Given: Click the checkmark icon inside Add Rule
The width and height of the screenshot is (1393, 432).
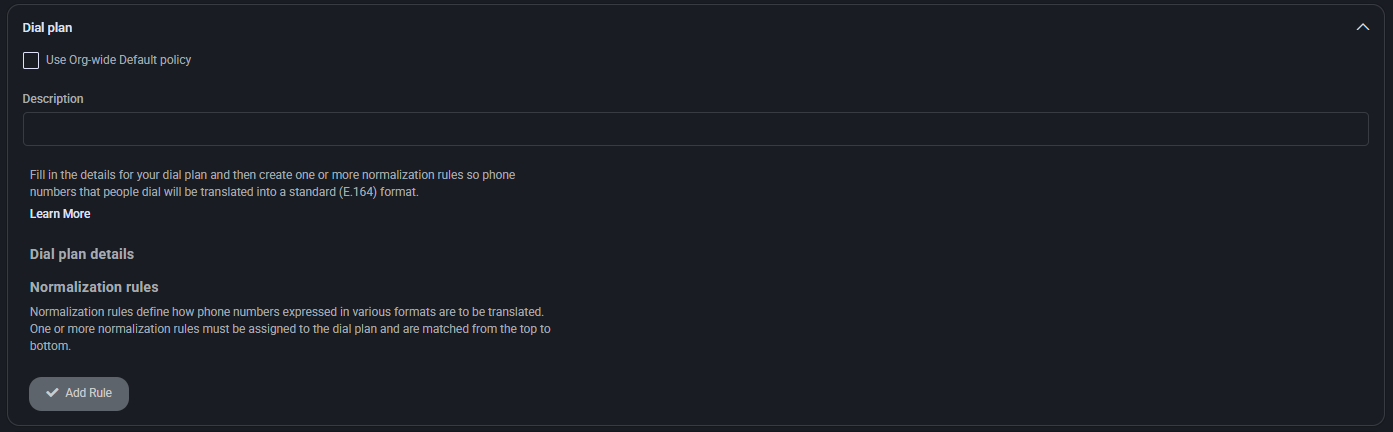Looking at the screenshot, I should coord(52,393).
